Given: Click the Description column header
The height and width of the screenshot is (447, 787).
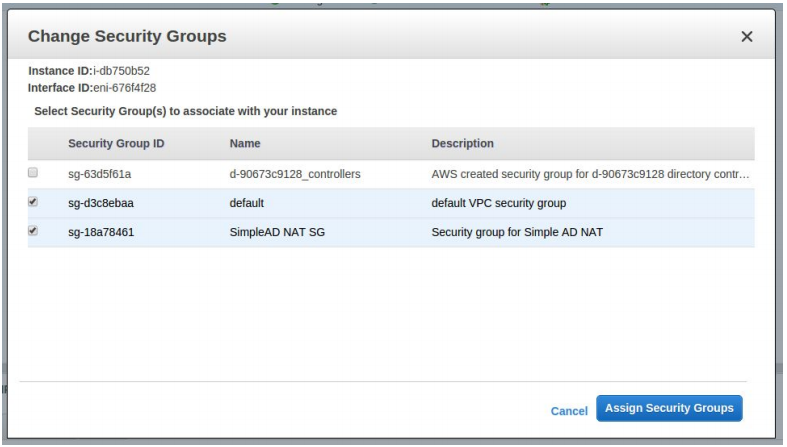Looking at the screenshot, I should tap(464, 144).
